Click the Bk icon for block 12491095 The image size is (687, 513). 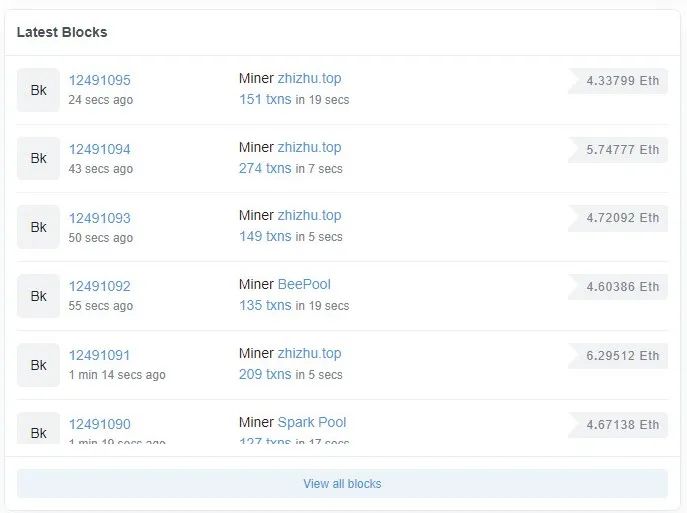[38, 90]
